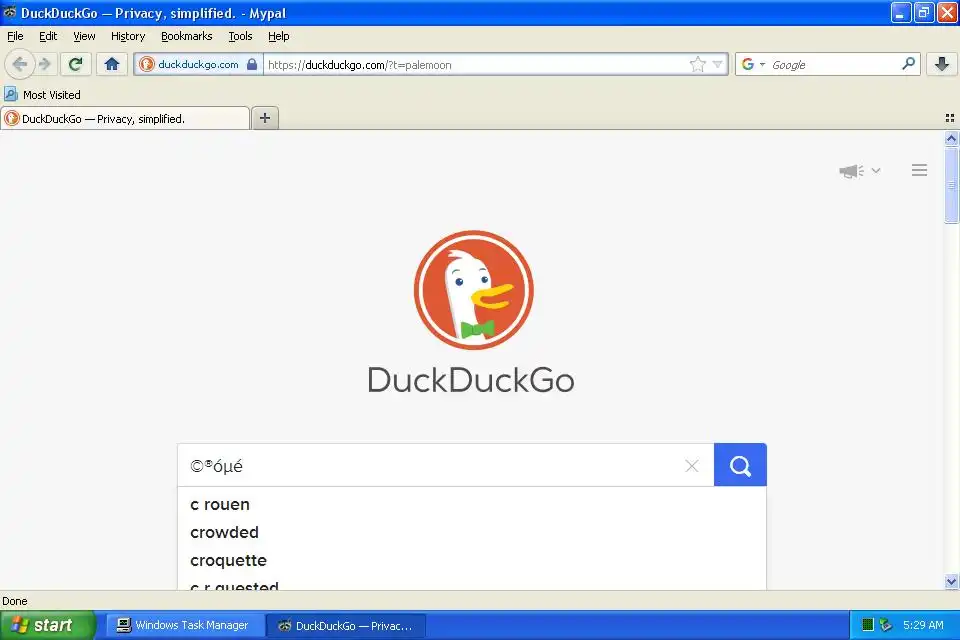The width and height of the screenshot is (960, 640).
Task: Click the Mypal raccoon title bar icon
Action: [x=10, y=12]
